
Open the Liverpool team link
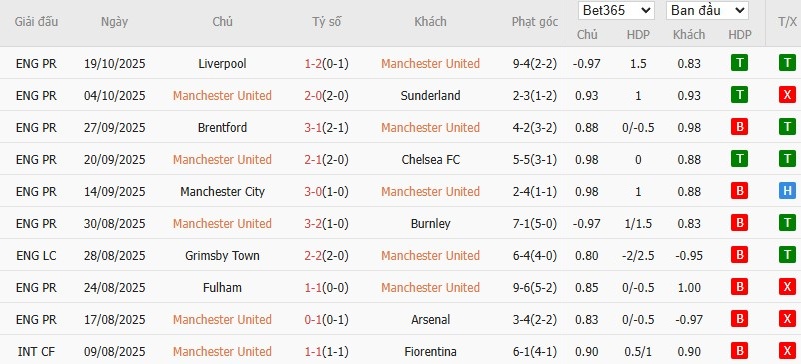click(222, 64)
